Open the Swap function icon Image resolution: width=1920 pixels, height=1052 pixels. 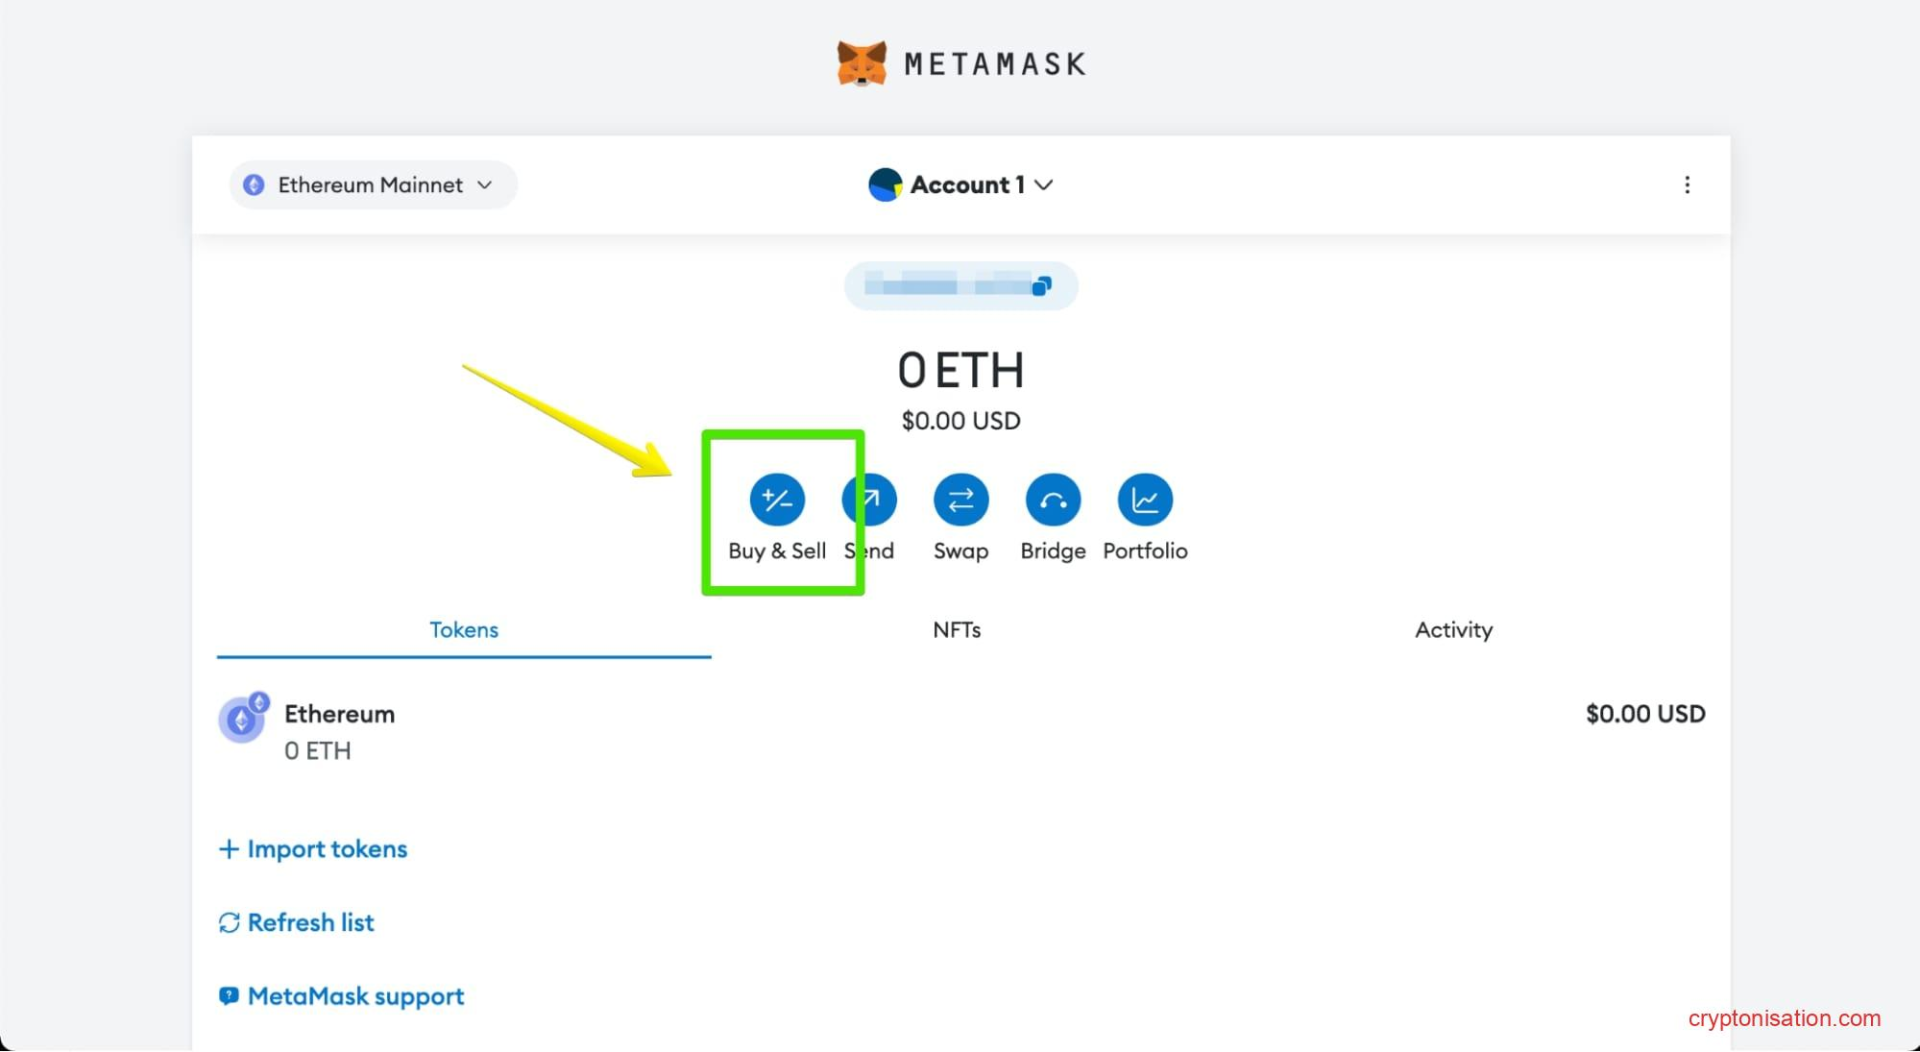pos(960,500)
